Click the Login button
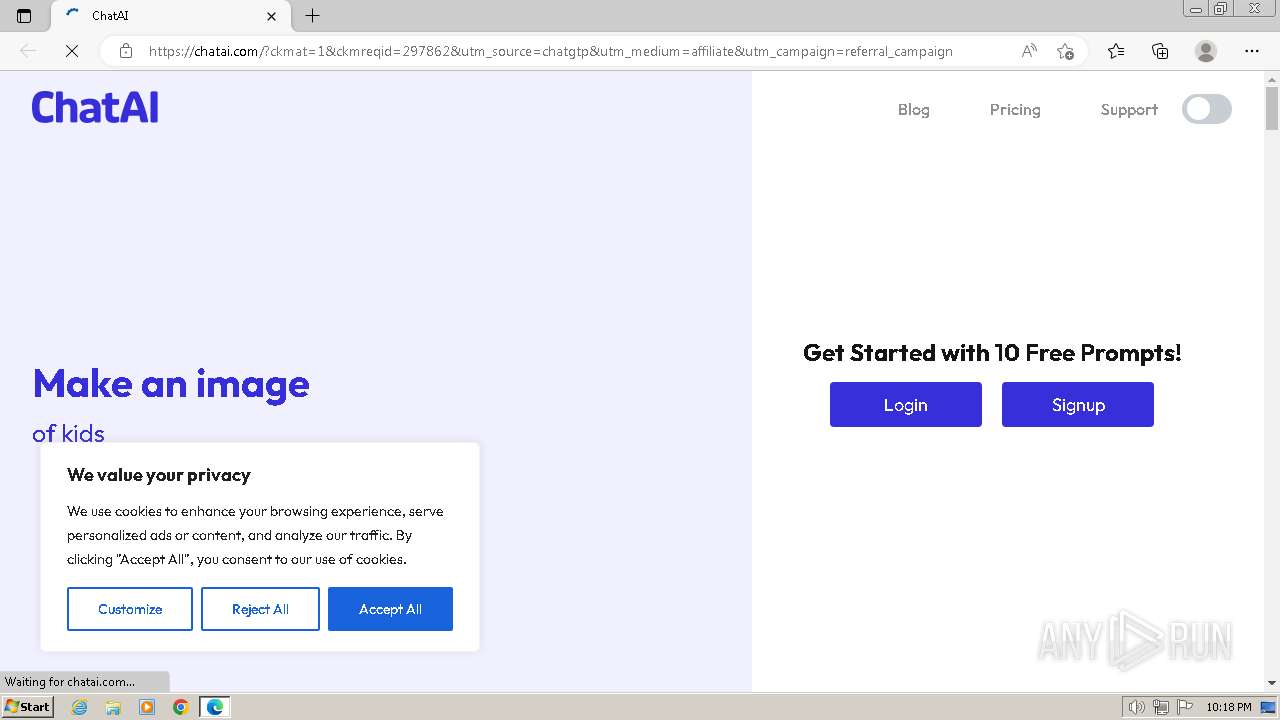1280x720 pixels. coord(906,404)
